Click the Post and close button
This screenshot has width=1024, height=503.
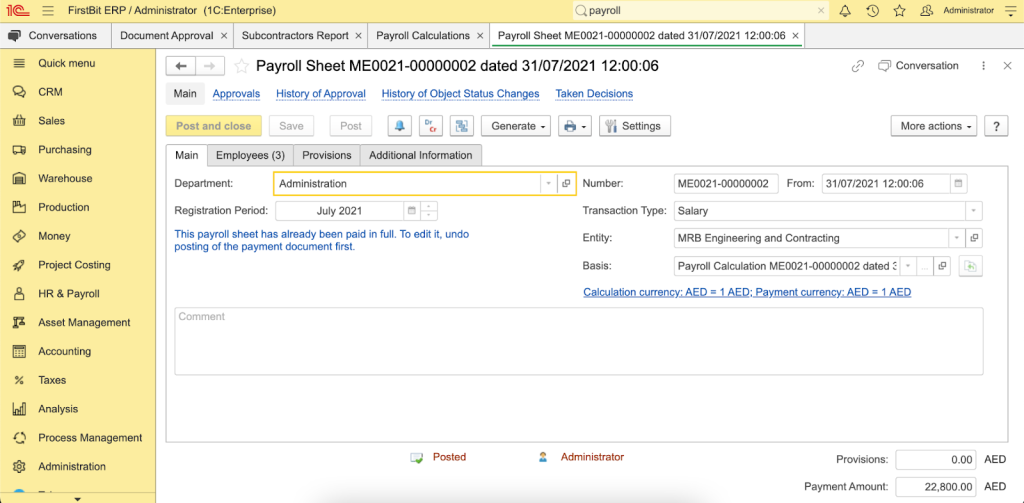[213, 126]
